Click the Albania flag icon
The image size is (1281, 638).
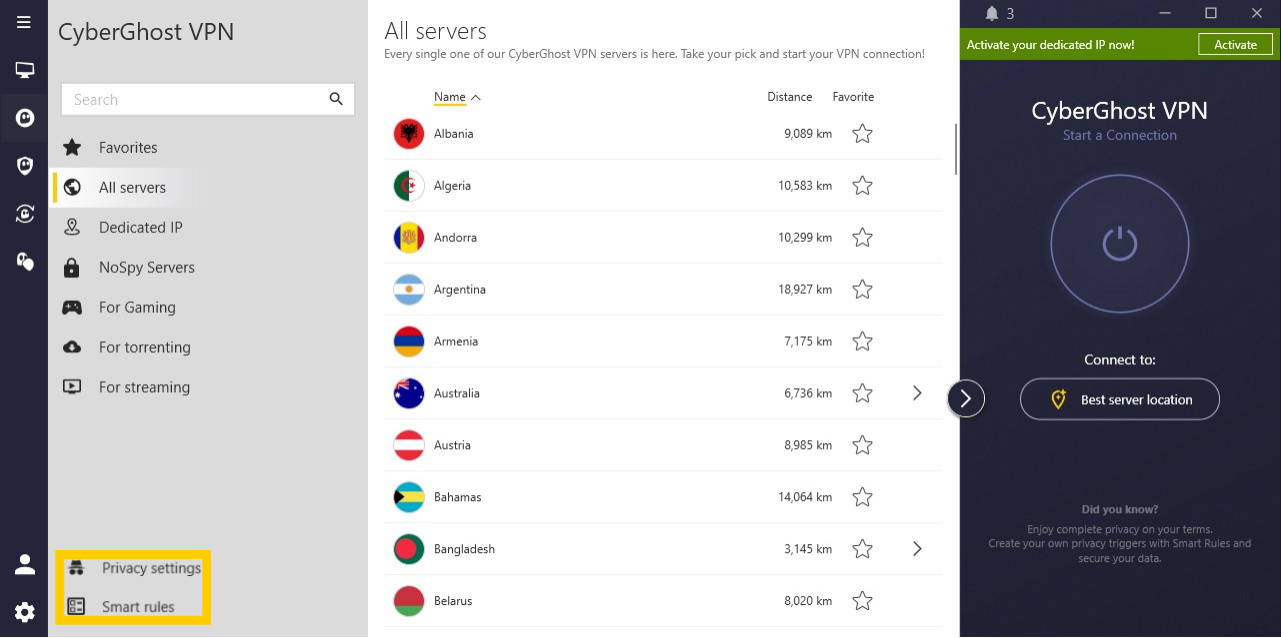[x=409, y=133]
